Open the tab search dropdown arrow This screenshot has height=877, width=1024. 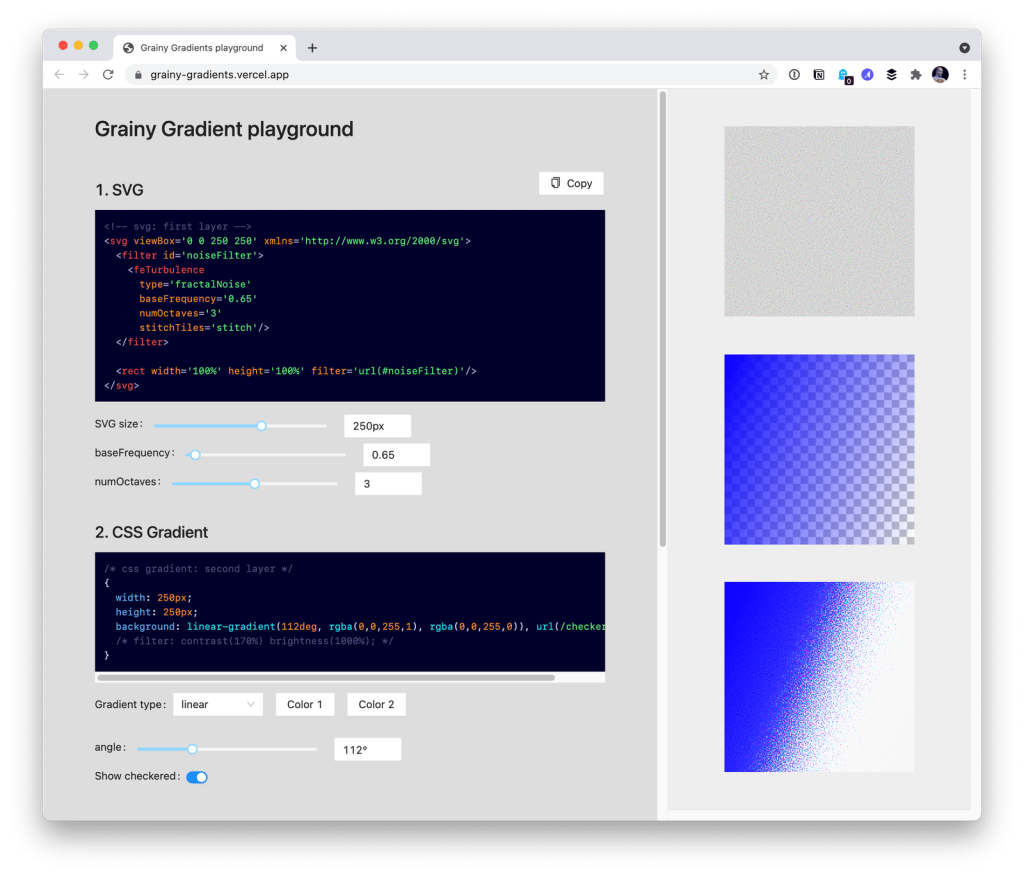[964, 48]
